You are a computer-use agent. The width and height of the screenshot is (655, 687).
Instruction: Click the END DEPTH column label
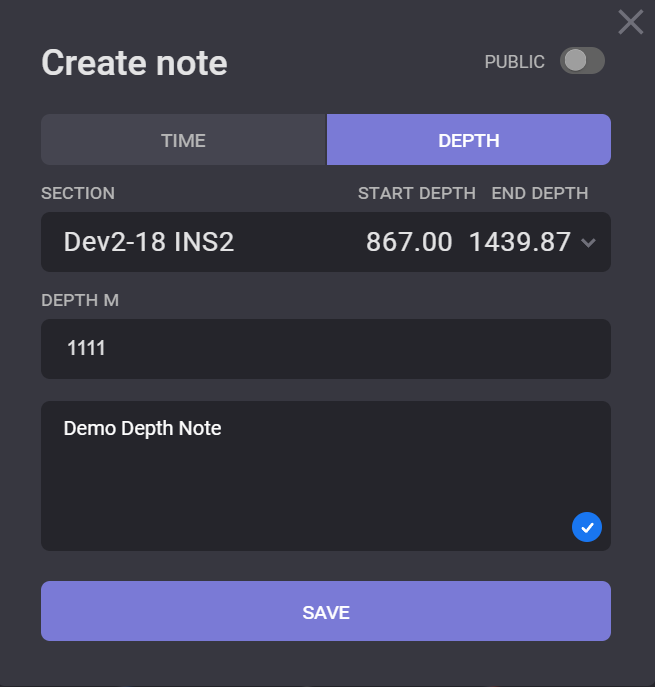click(x=539, y=193)
